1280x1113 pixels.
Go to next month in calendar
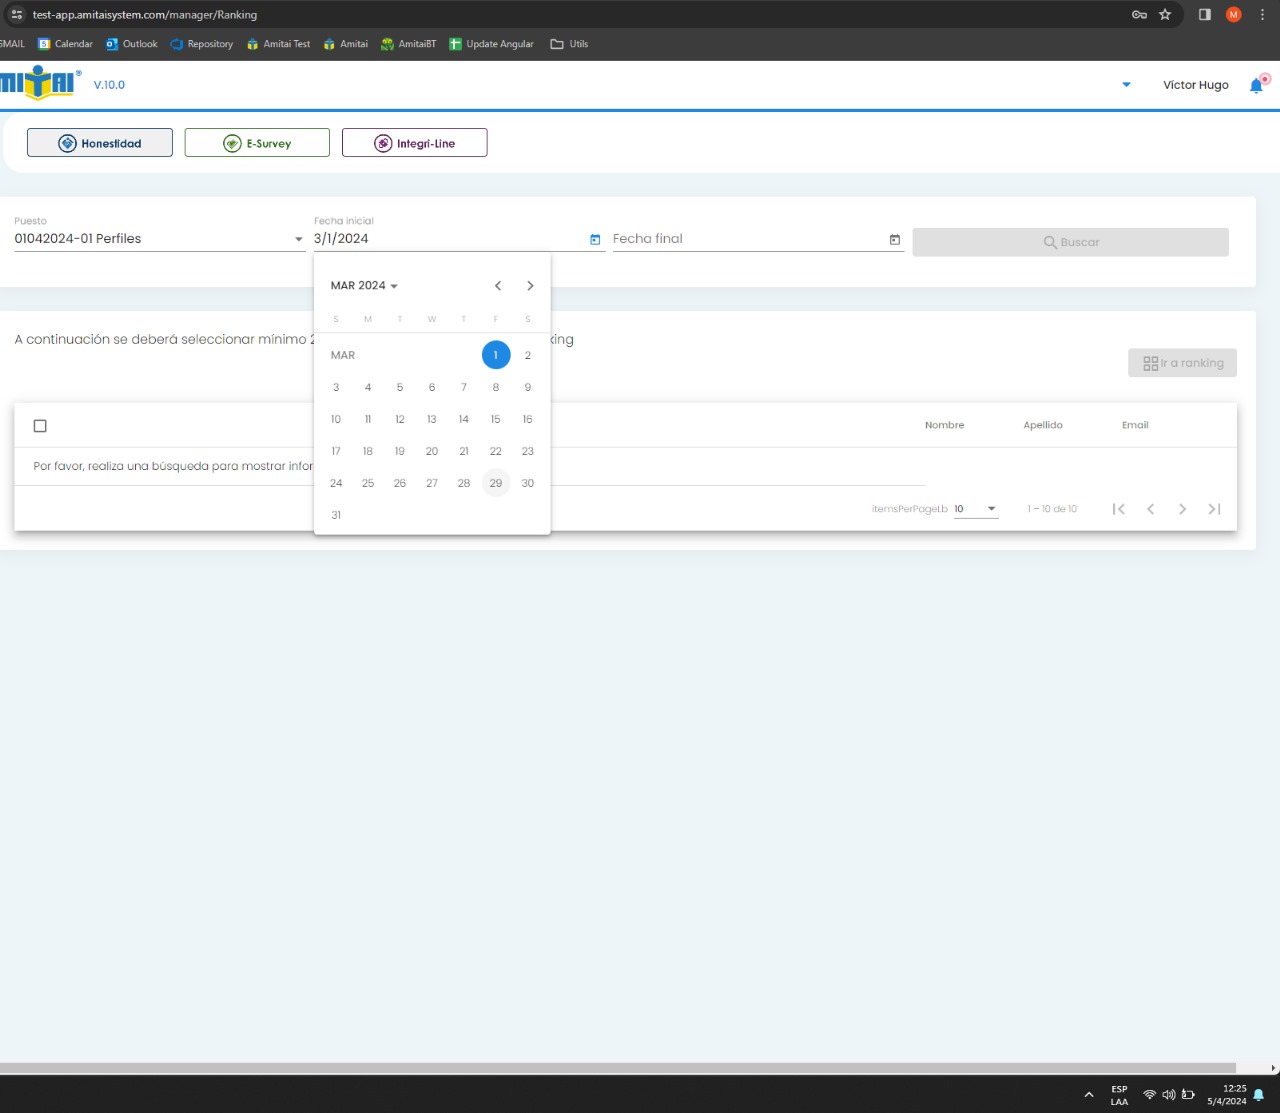tap(530, 286)
